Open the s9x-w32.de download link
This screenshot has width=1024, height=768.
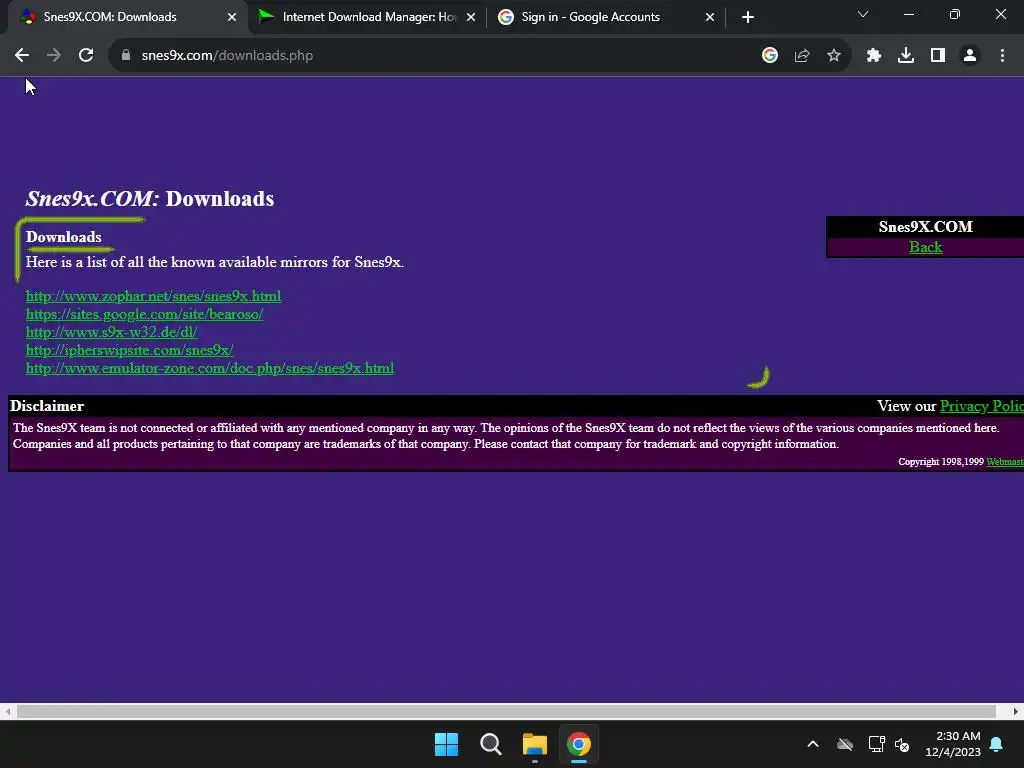(x=111, y=332)
